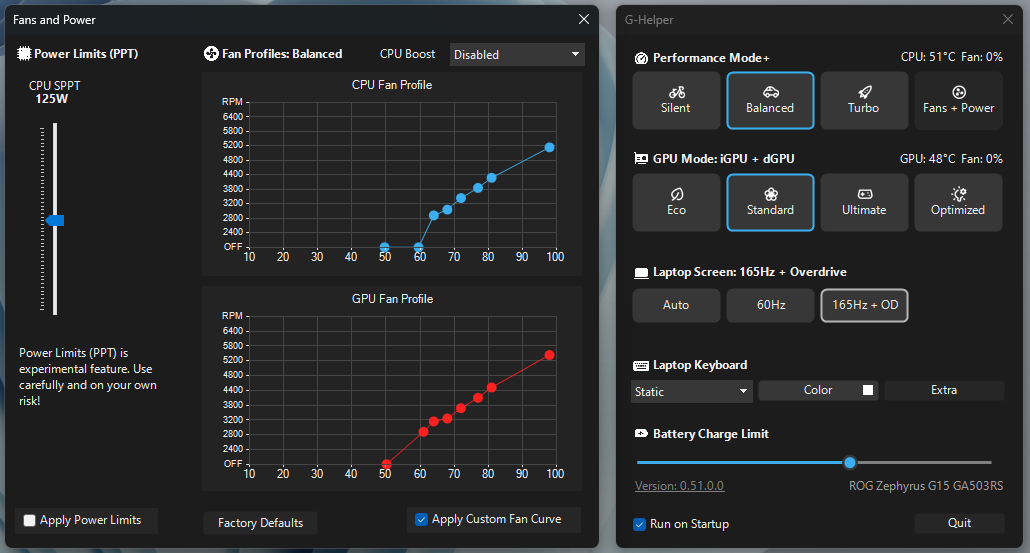Screen dimensions: 1030x553
Task: Click the white keyboard color swatch
Action: [x=868, y=390]
